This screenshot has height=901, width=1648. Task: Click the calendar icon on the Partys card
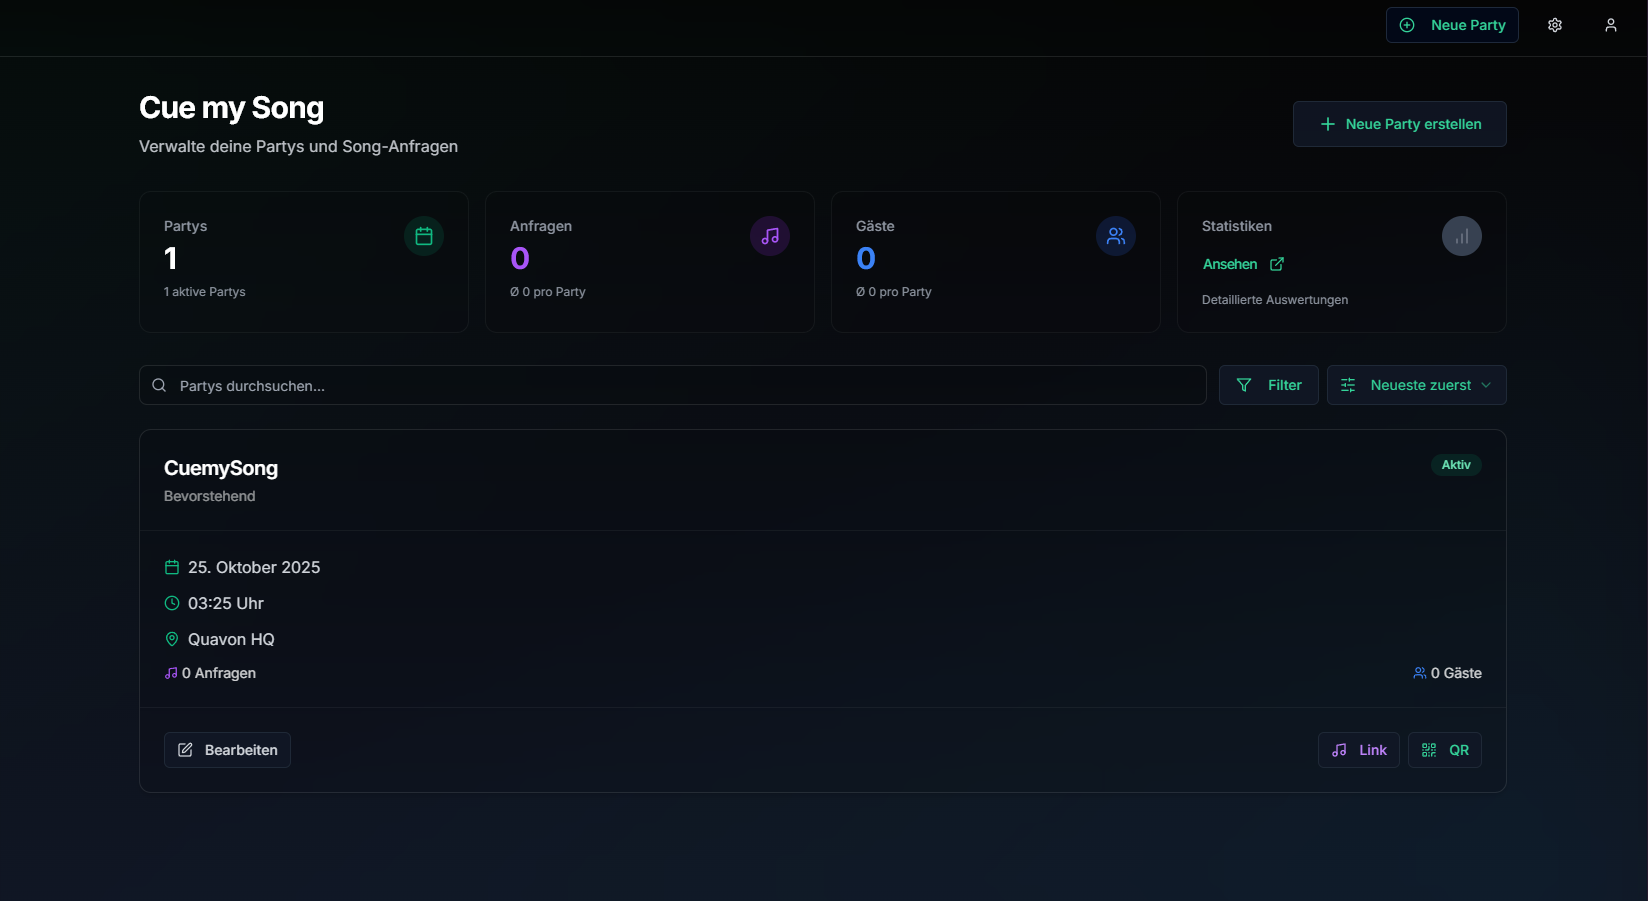coord(423,236)
